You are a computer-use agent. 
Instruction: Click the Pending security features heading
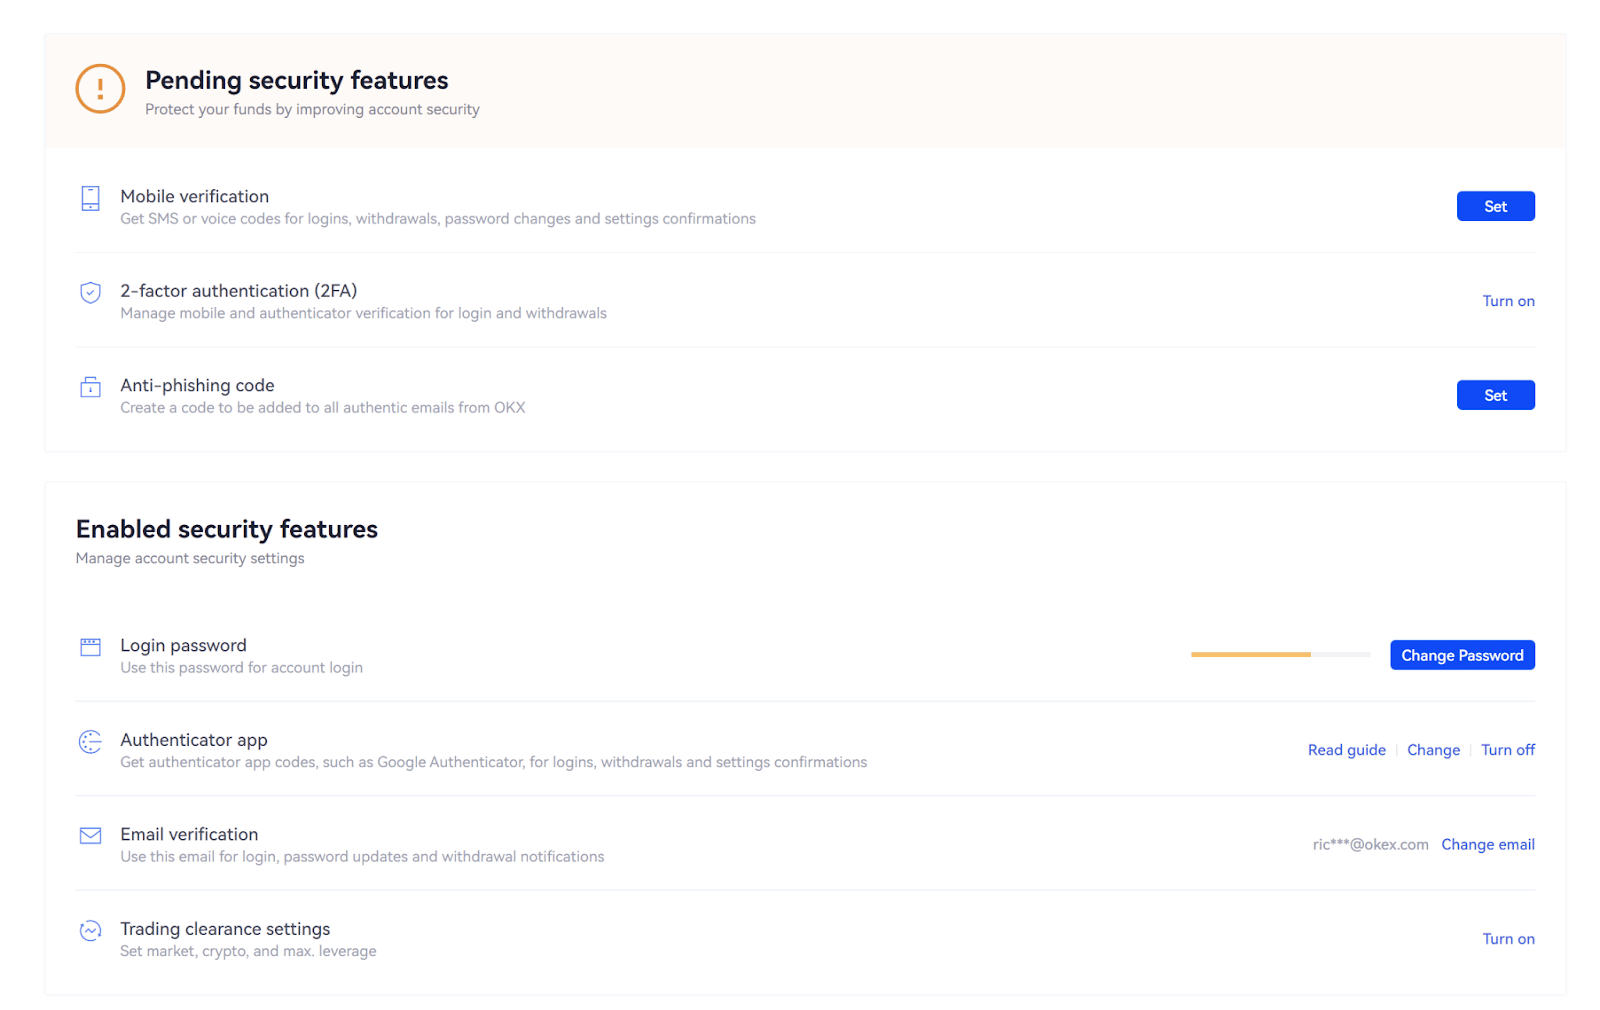297,80
